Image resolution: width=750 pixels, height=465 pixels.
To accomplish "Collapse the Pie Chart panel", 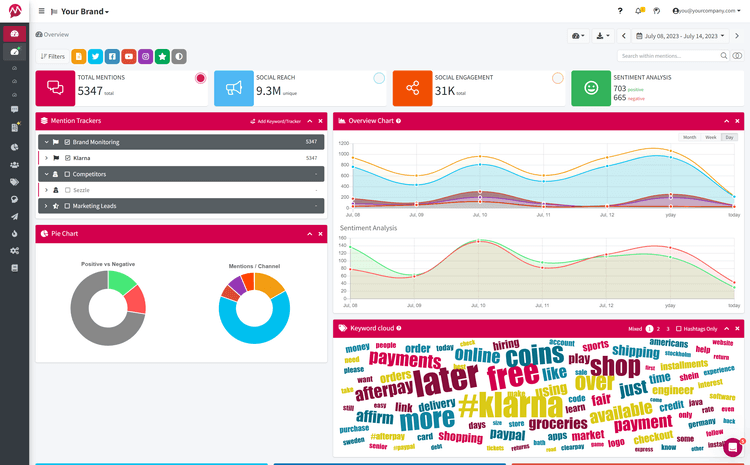I will point(310,234).
